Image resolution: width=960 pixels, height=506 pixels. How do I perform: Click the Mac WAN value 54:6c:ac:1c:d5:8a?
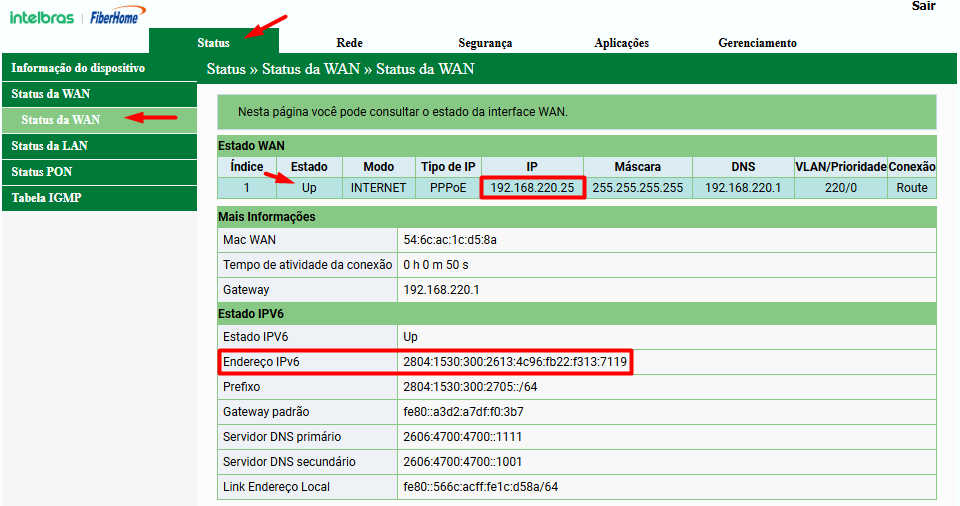450,240
